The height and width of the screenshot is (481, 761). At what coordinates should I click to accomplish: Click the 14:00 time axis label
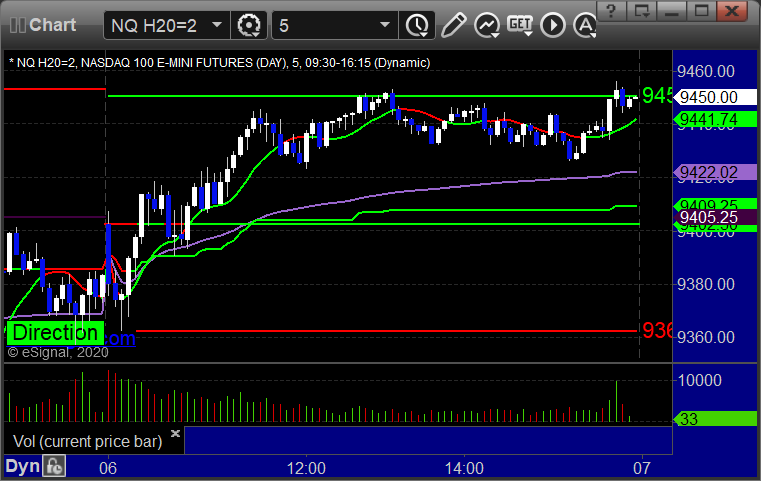(464, 468)
